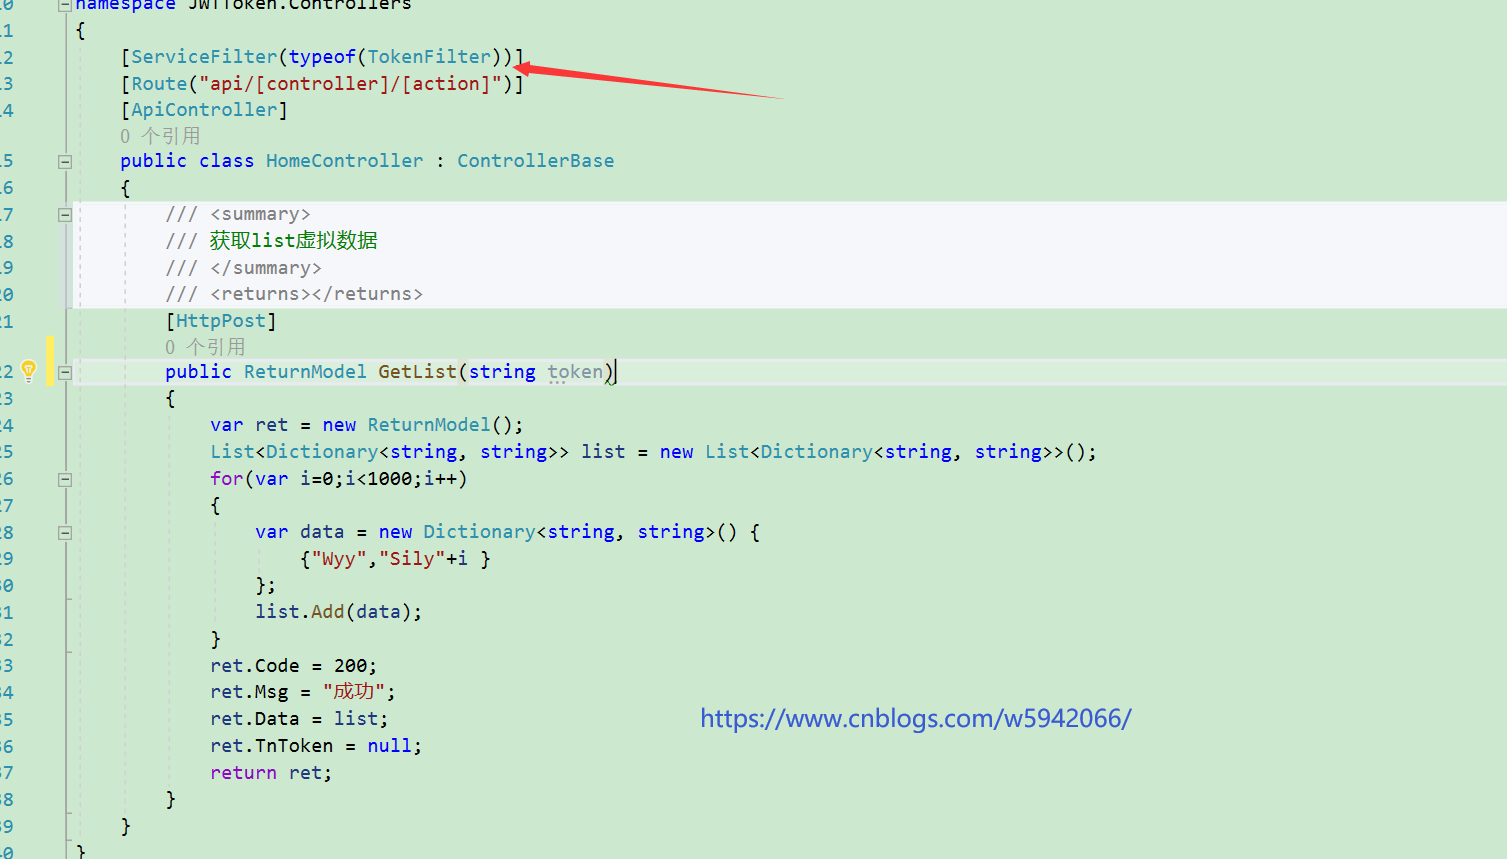Click the cnblogs.com/w5942066 URL

[915, 718]
